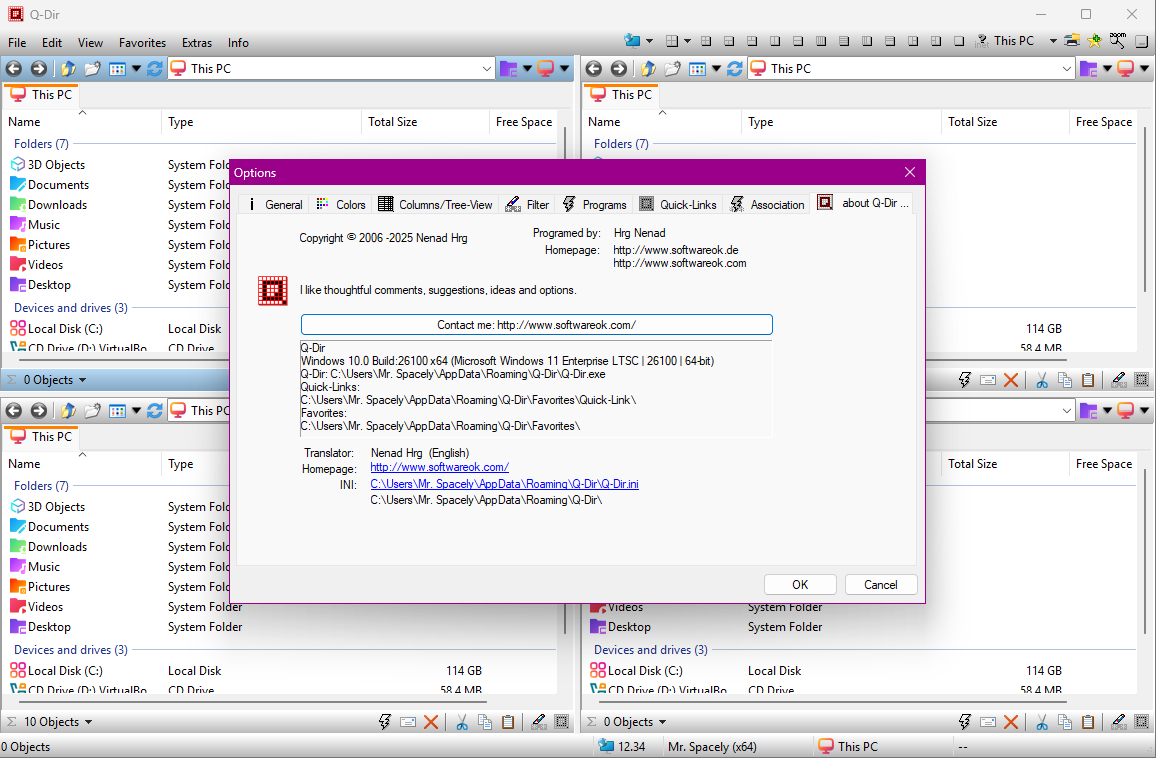Open the view-mode dropdown arrow in top-left pane

[x=136, y=69]
